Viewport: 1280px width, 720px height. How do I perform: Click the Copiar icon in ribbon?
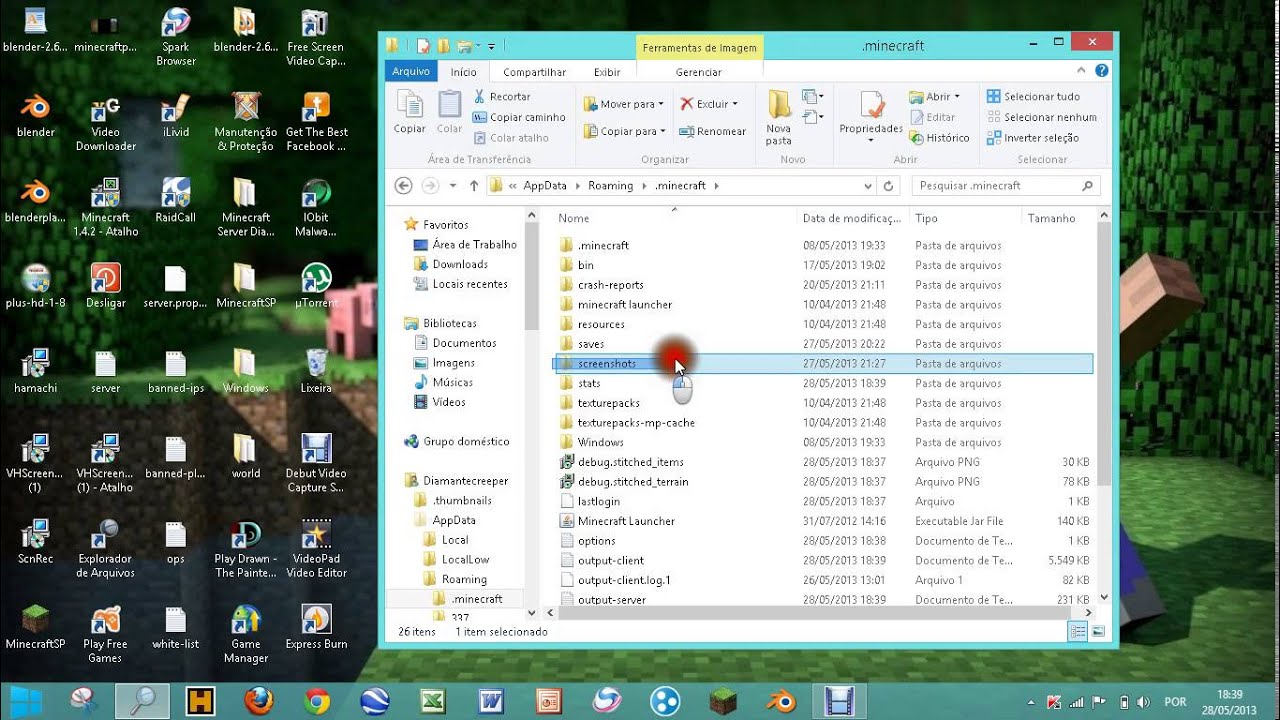point(410,111)
